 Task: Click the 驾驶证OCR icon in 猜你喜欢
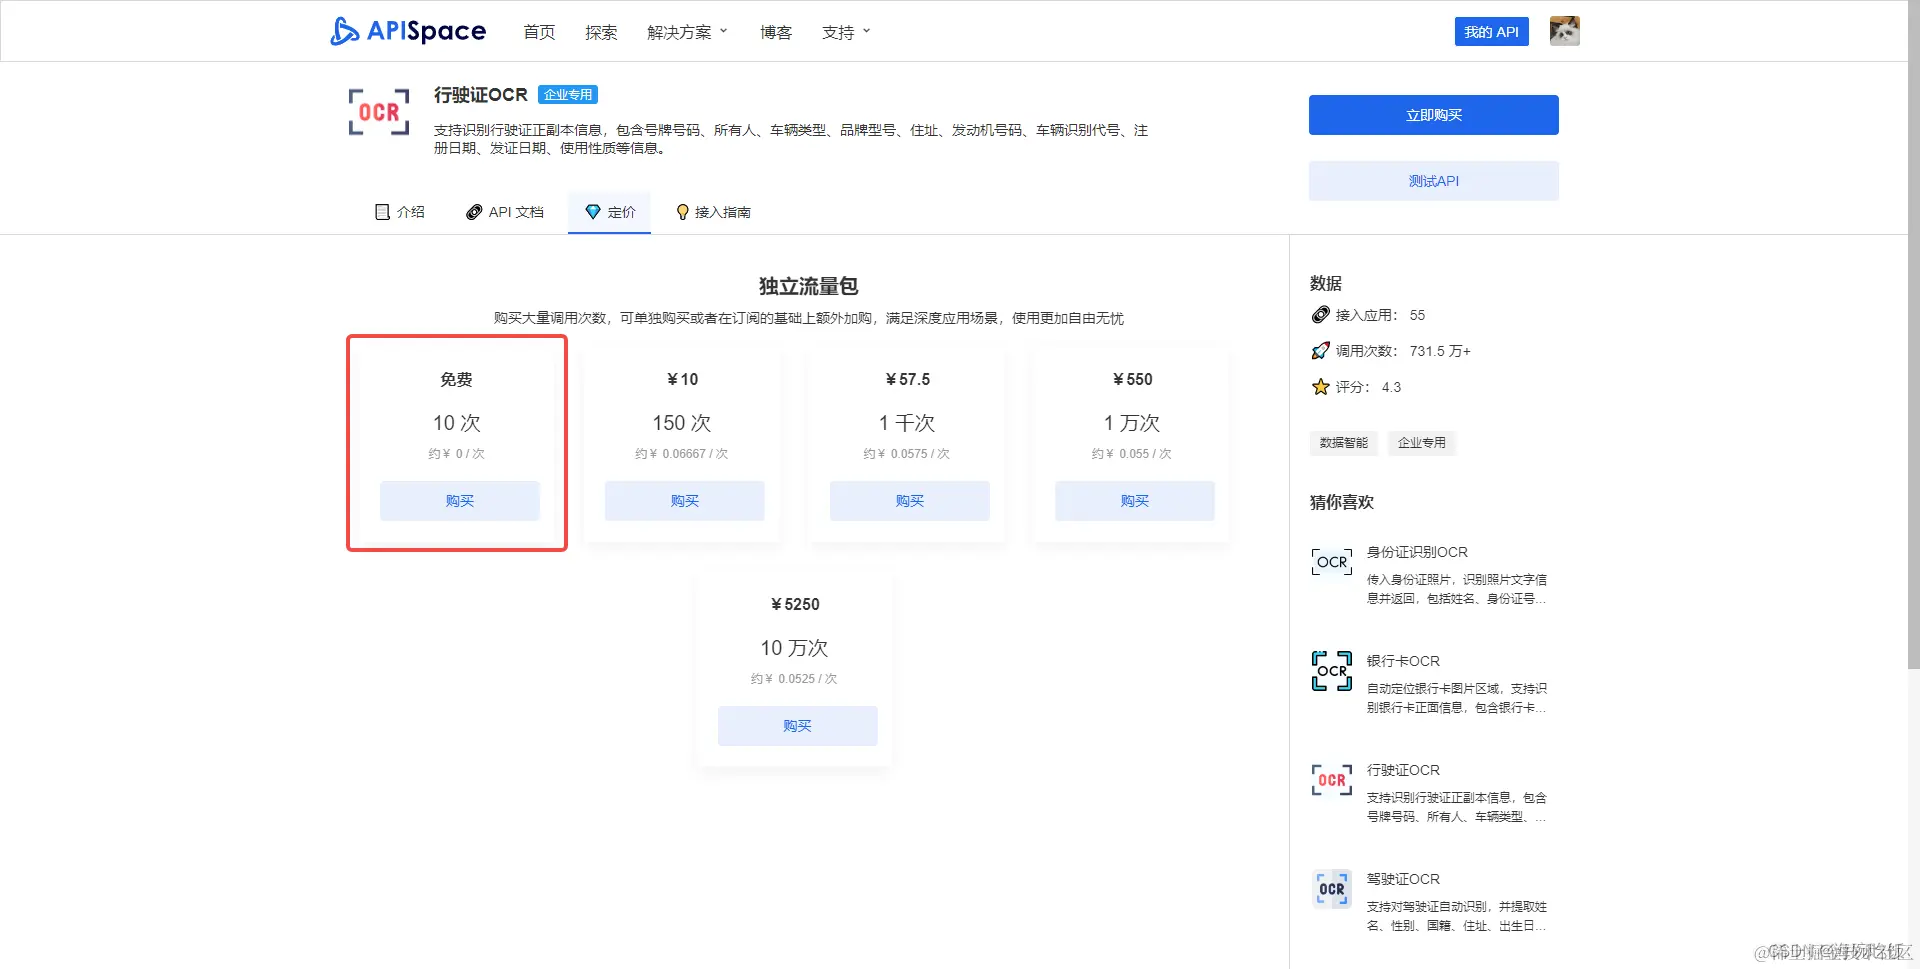point(1331,889)
